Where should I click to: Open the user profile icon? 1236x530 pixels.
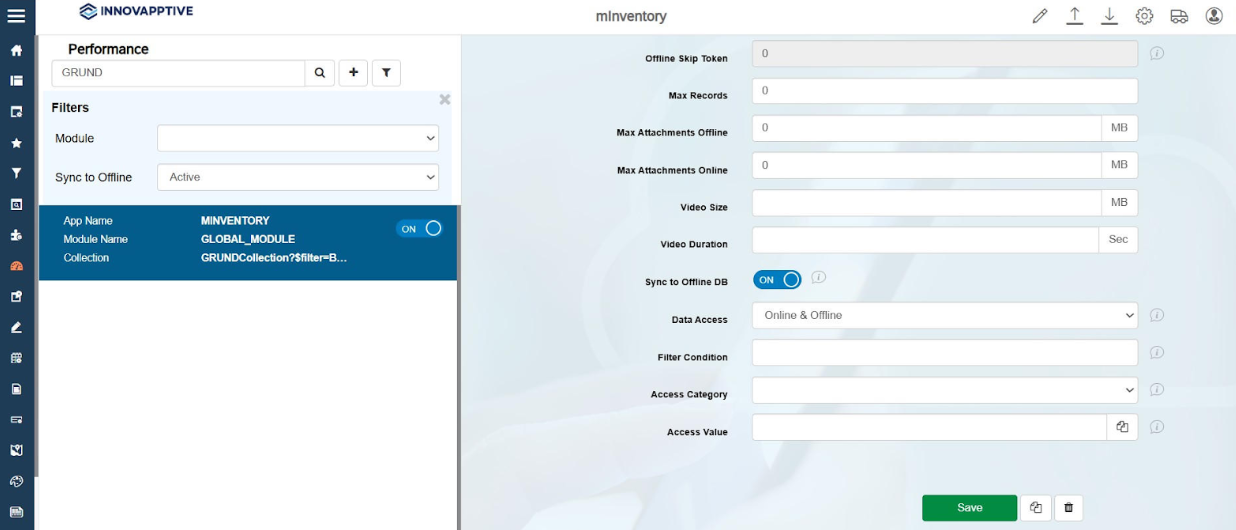pyautogui.click(x=1214, y=16)
